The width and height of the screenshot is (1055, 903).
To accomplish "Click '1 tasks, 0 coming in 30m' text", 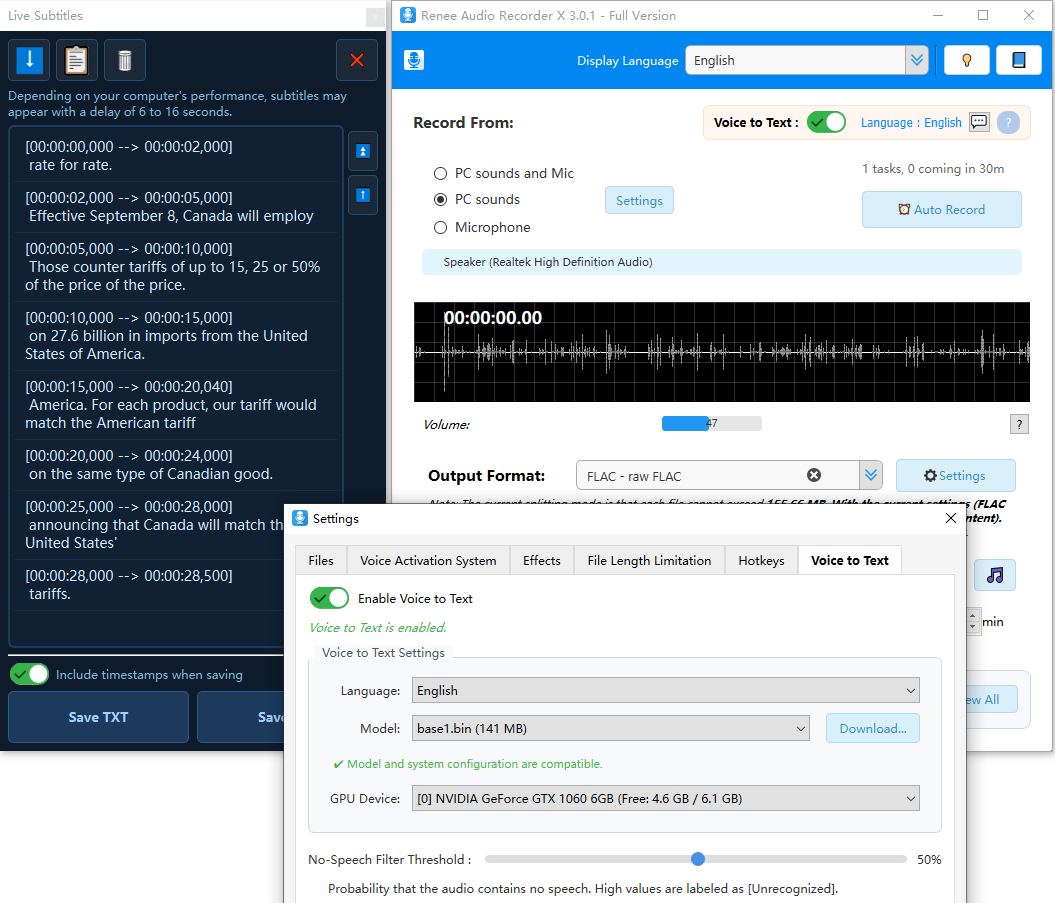I will tap(933, 169).
